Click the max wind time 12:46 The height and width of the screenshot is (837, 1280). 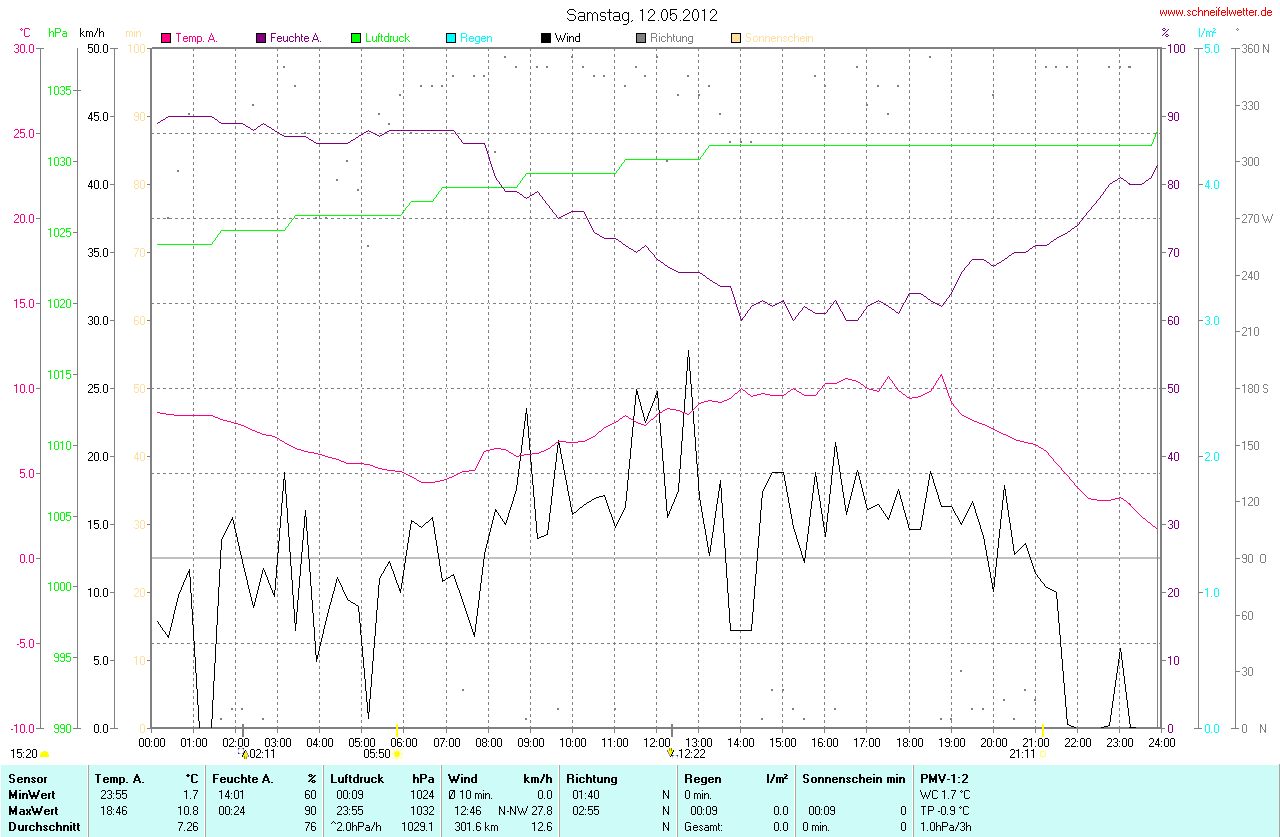click(x=467, y=810)
